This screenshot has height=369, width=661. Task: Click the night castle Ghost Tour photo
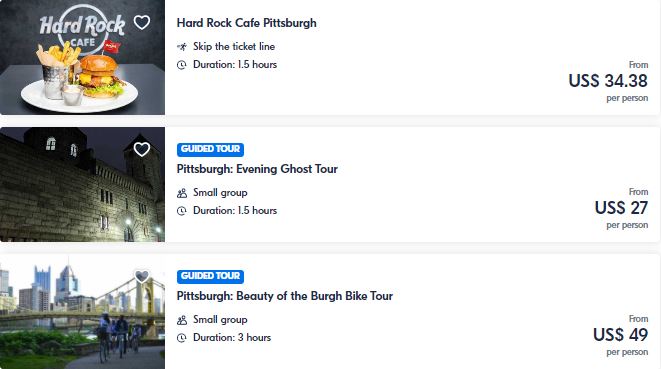click(x=82, y=184)
